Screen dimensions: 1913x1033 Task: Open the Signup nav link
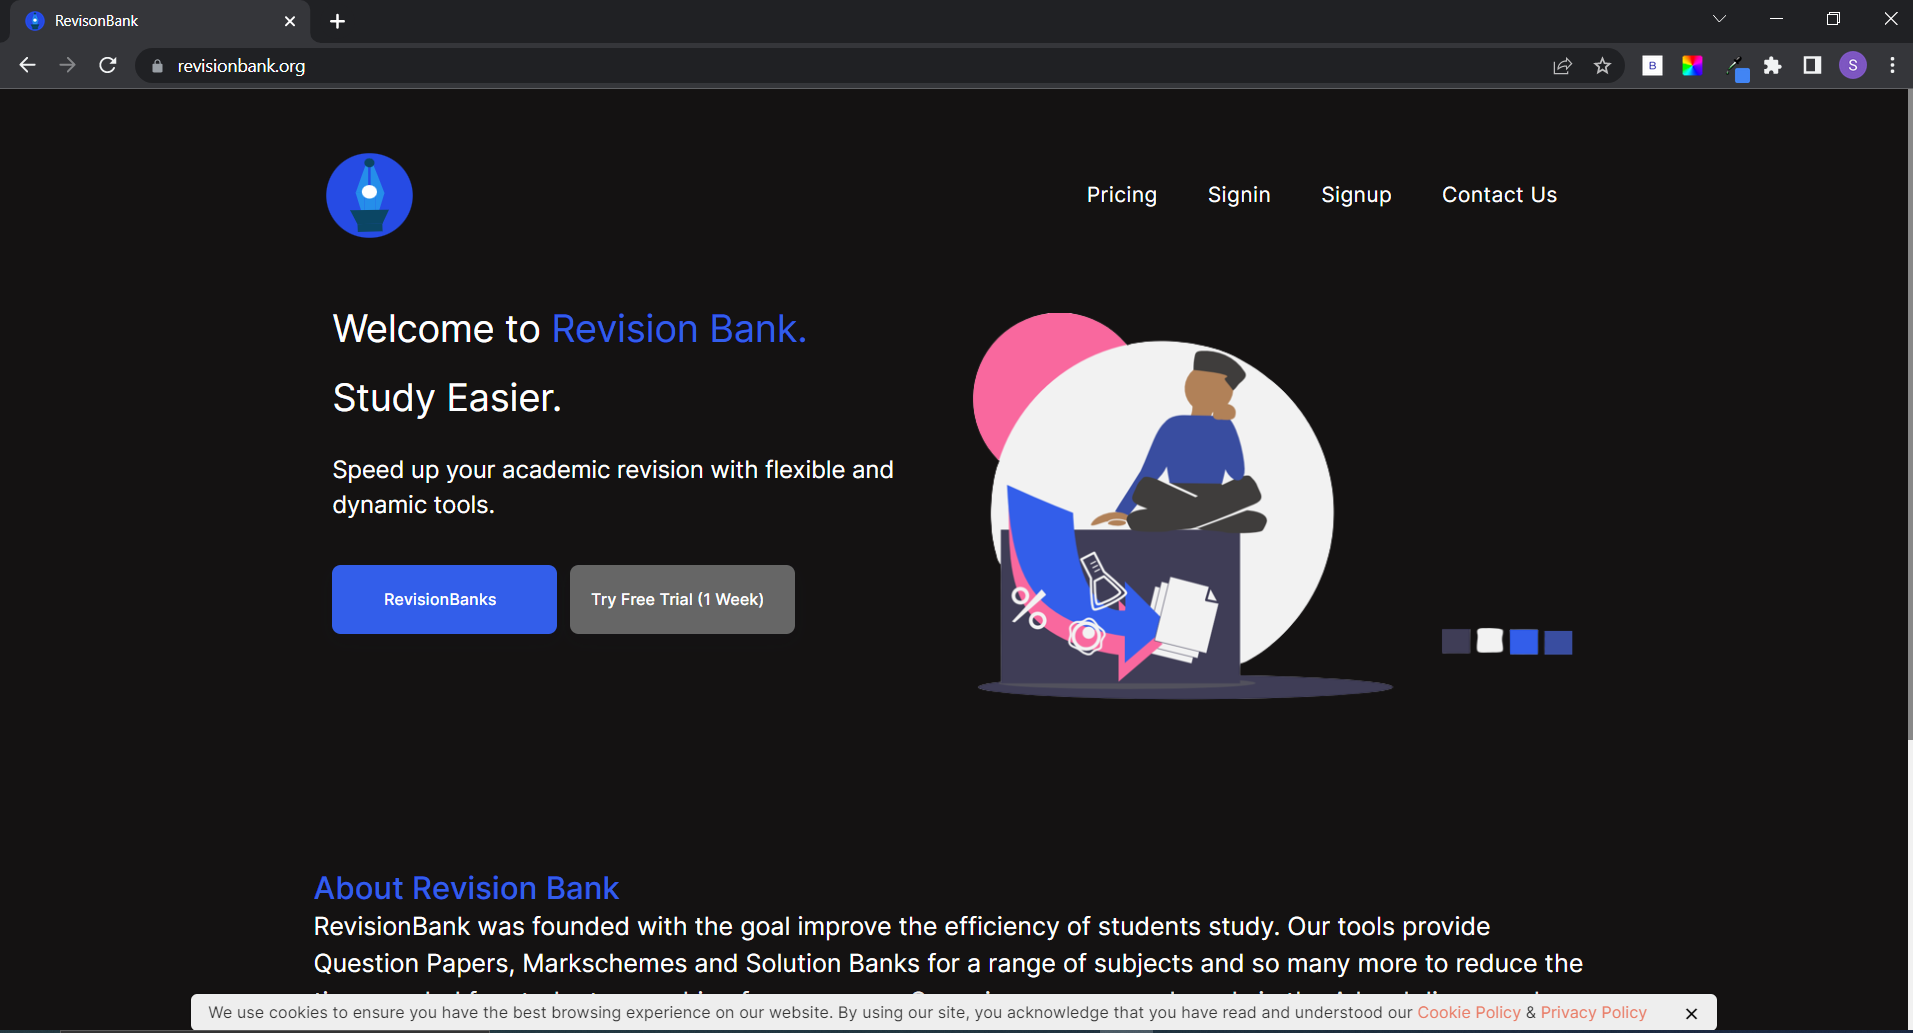(1355, 195)
